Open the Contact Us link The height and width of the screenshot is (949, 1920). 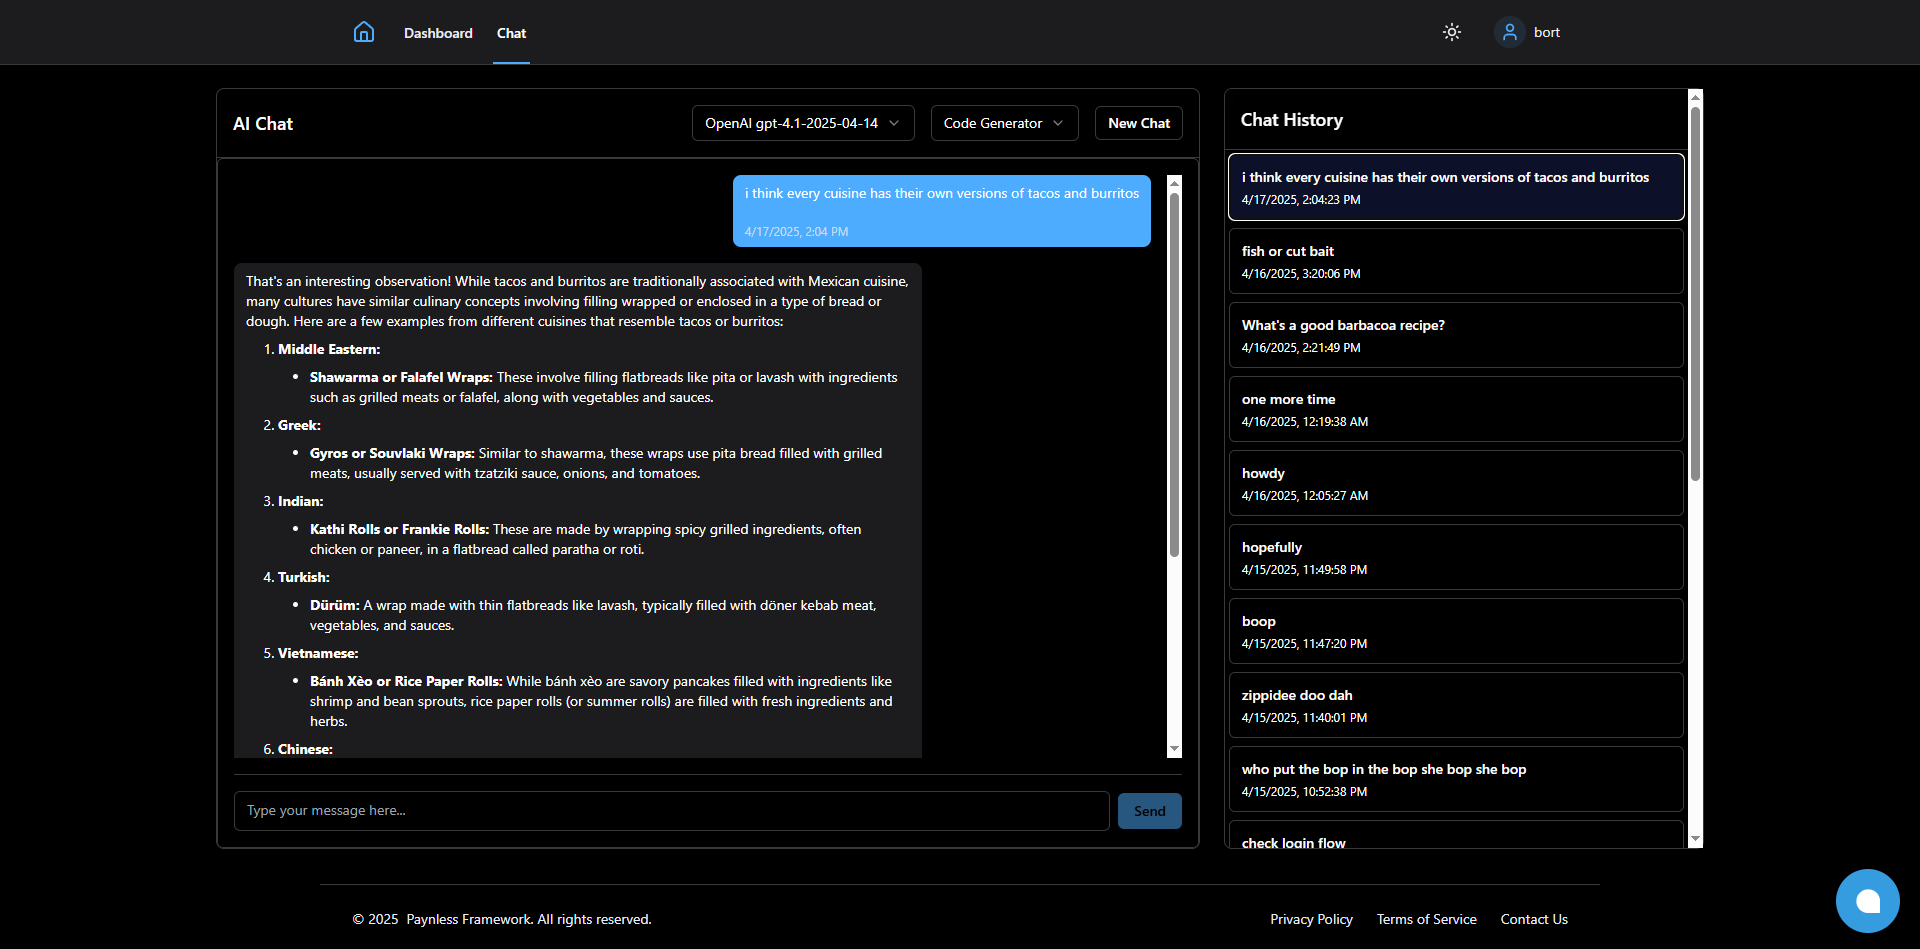[x=1534, y=918]
